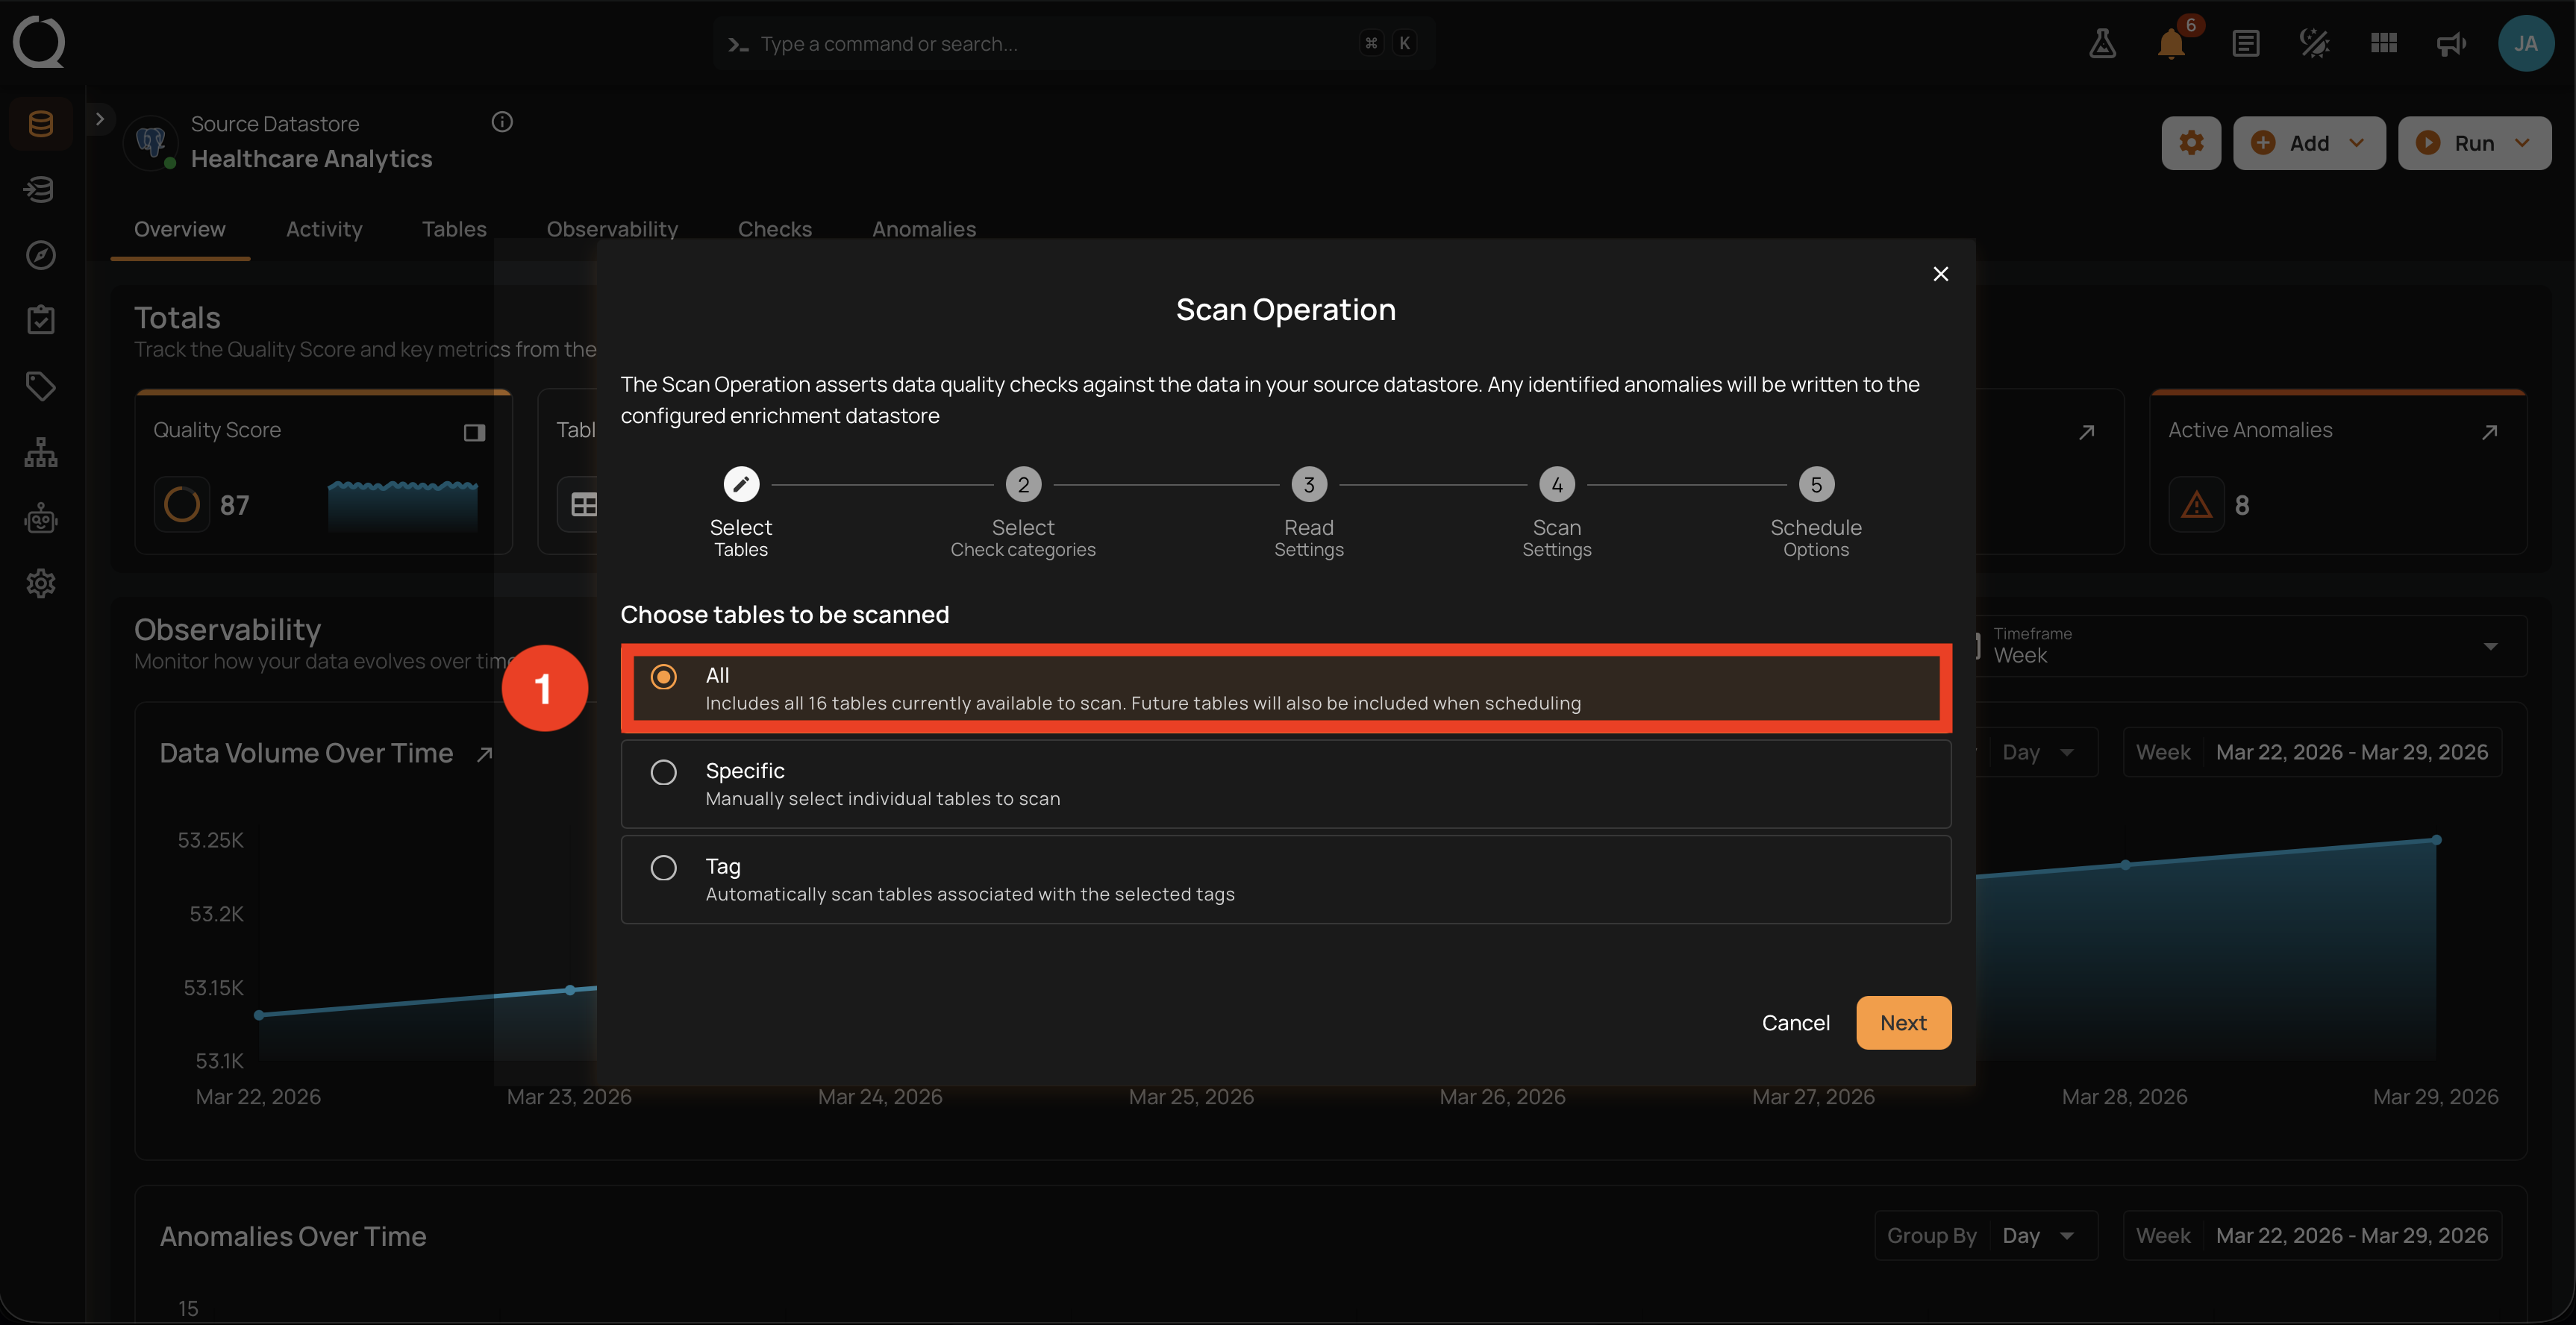The height and width of the screenshot is (1325, 2576).
Task: Click the flask icon in top bar
Action: click(2102, 43)
